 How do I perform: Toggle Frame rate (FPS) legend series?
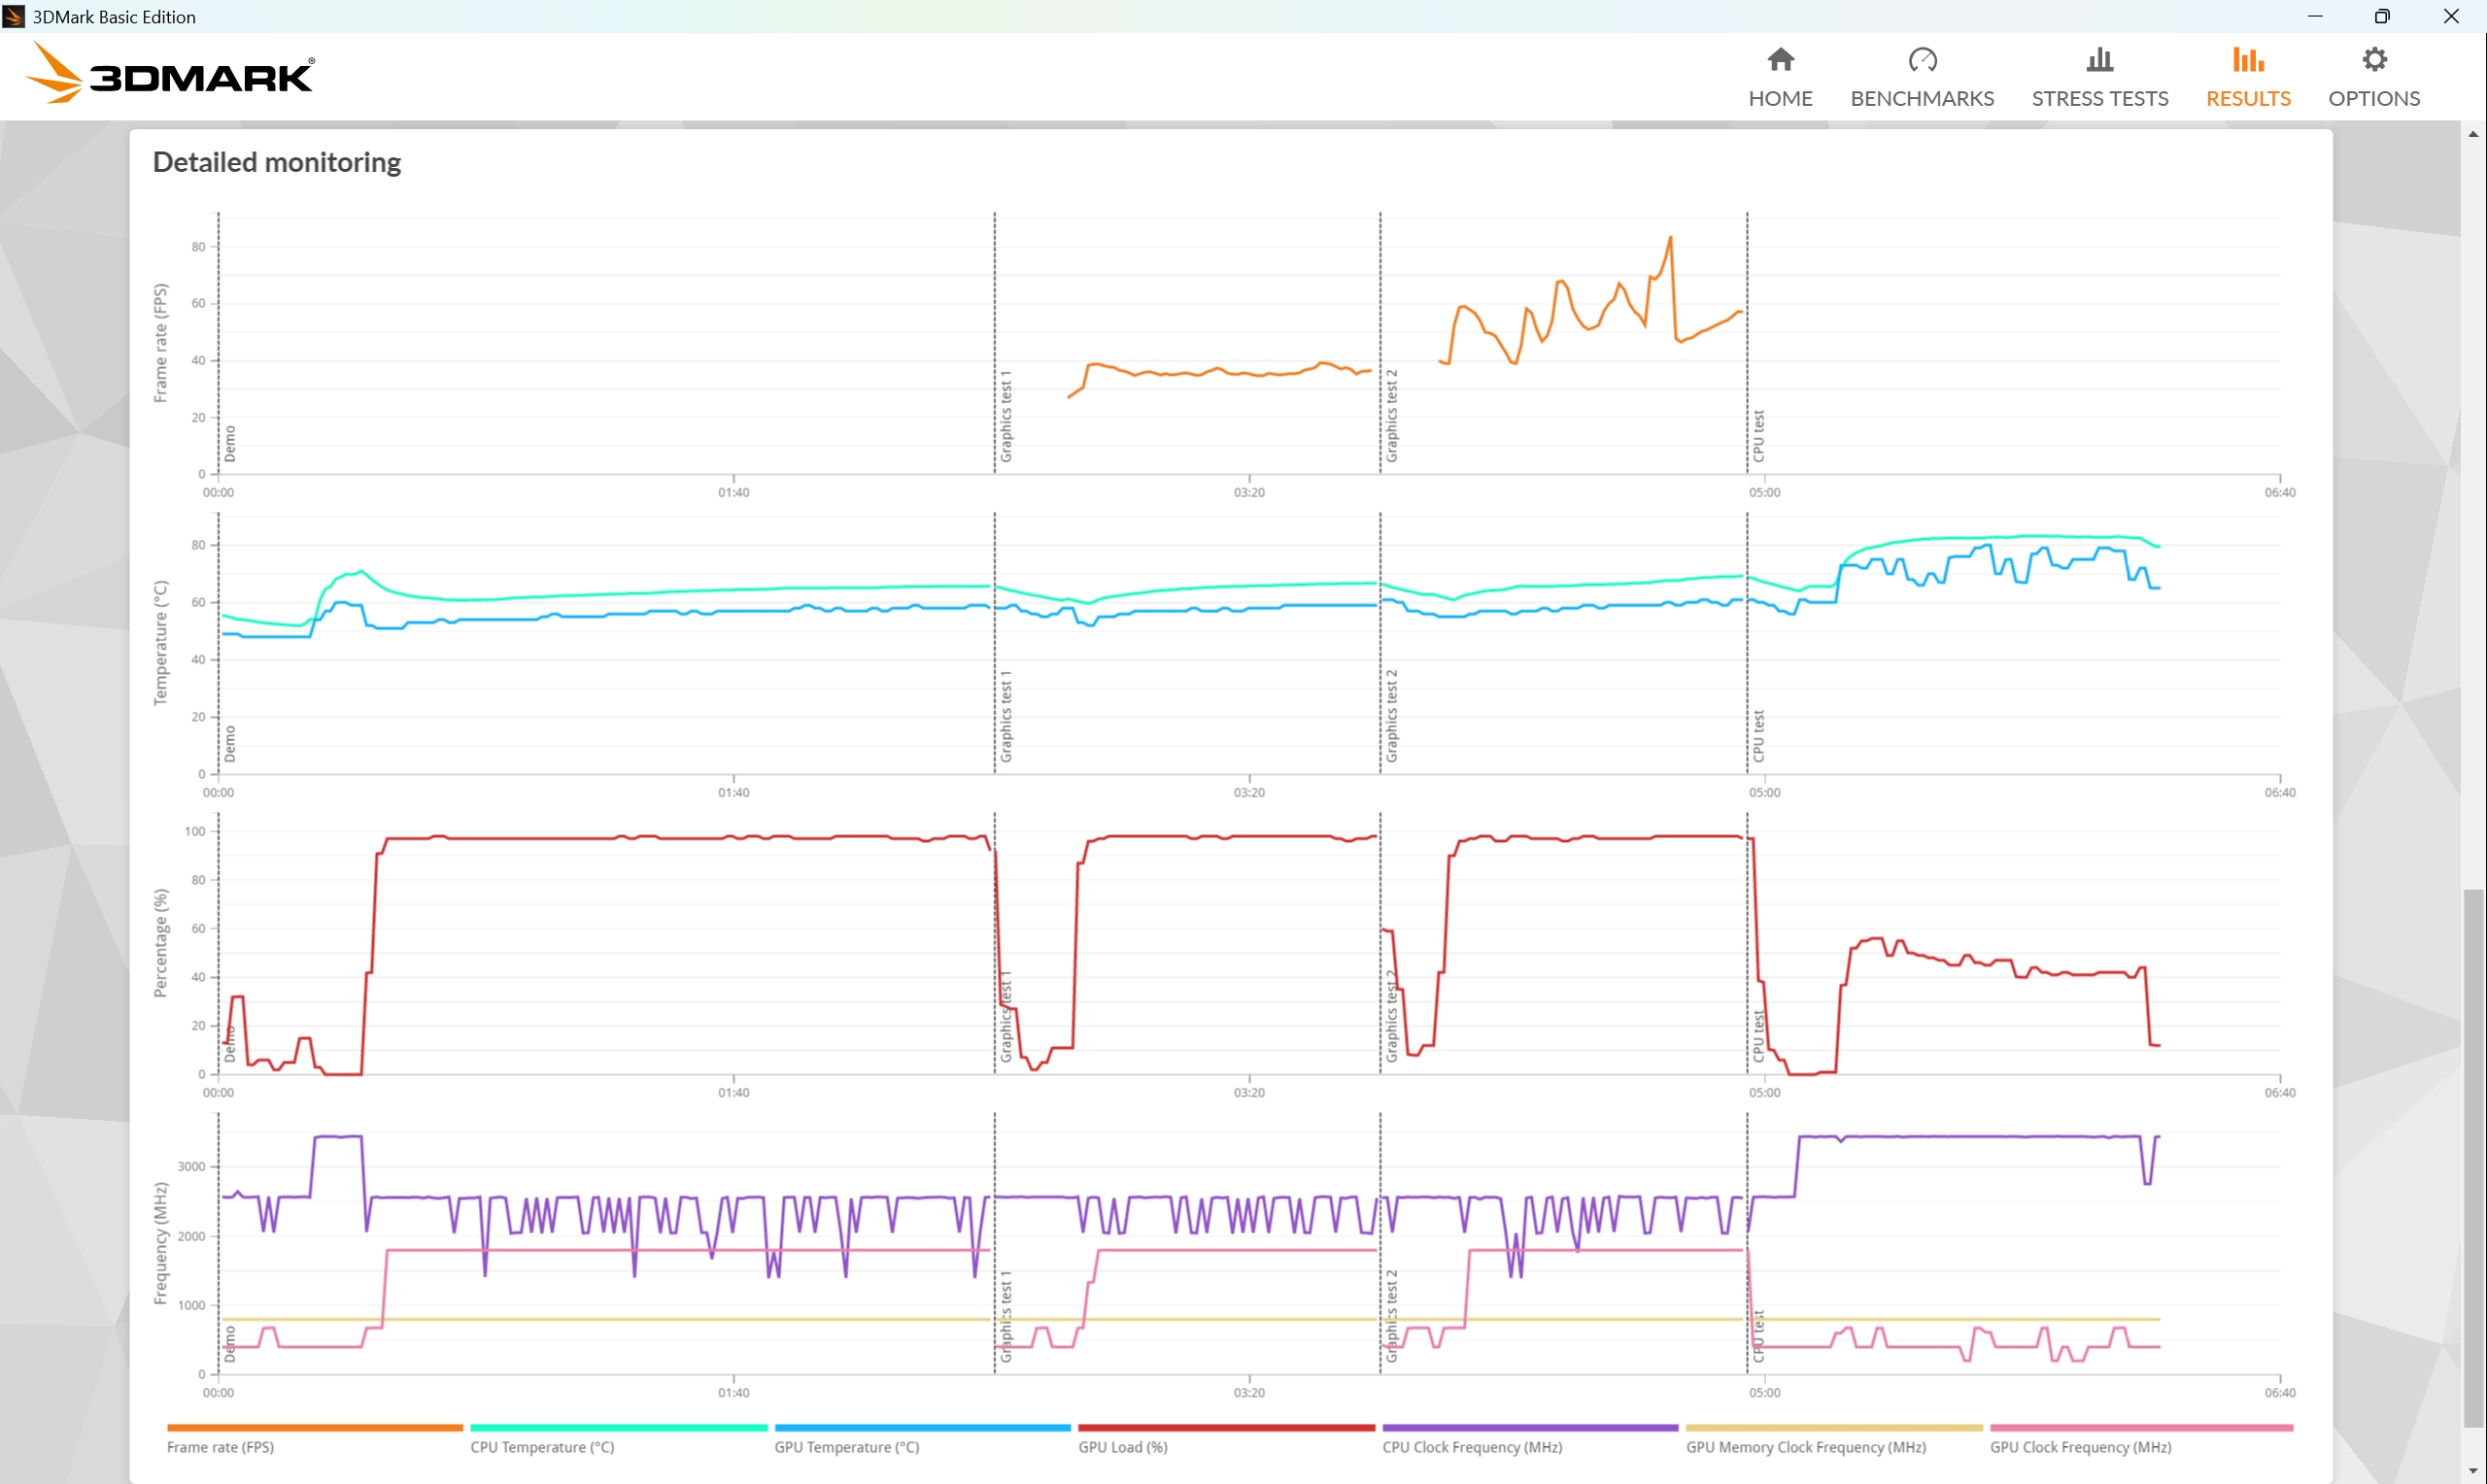(220, 1447)
